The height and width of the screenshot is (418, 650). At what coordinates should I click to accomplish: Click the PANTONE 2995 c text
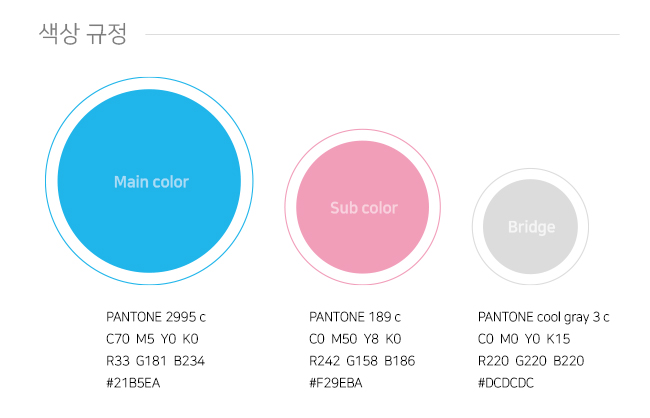(156, 317)
